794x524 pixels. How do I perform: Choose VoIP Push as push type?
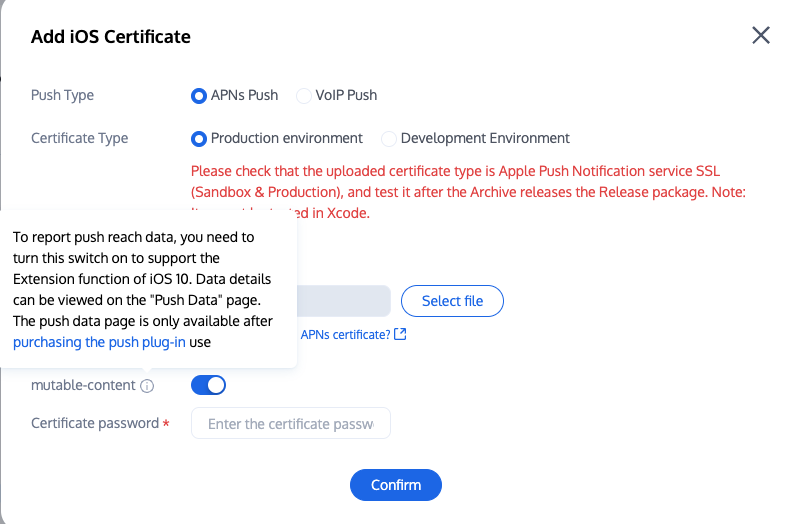[303, 96]
